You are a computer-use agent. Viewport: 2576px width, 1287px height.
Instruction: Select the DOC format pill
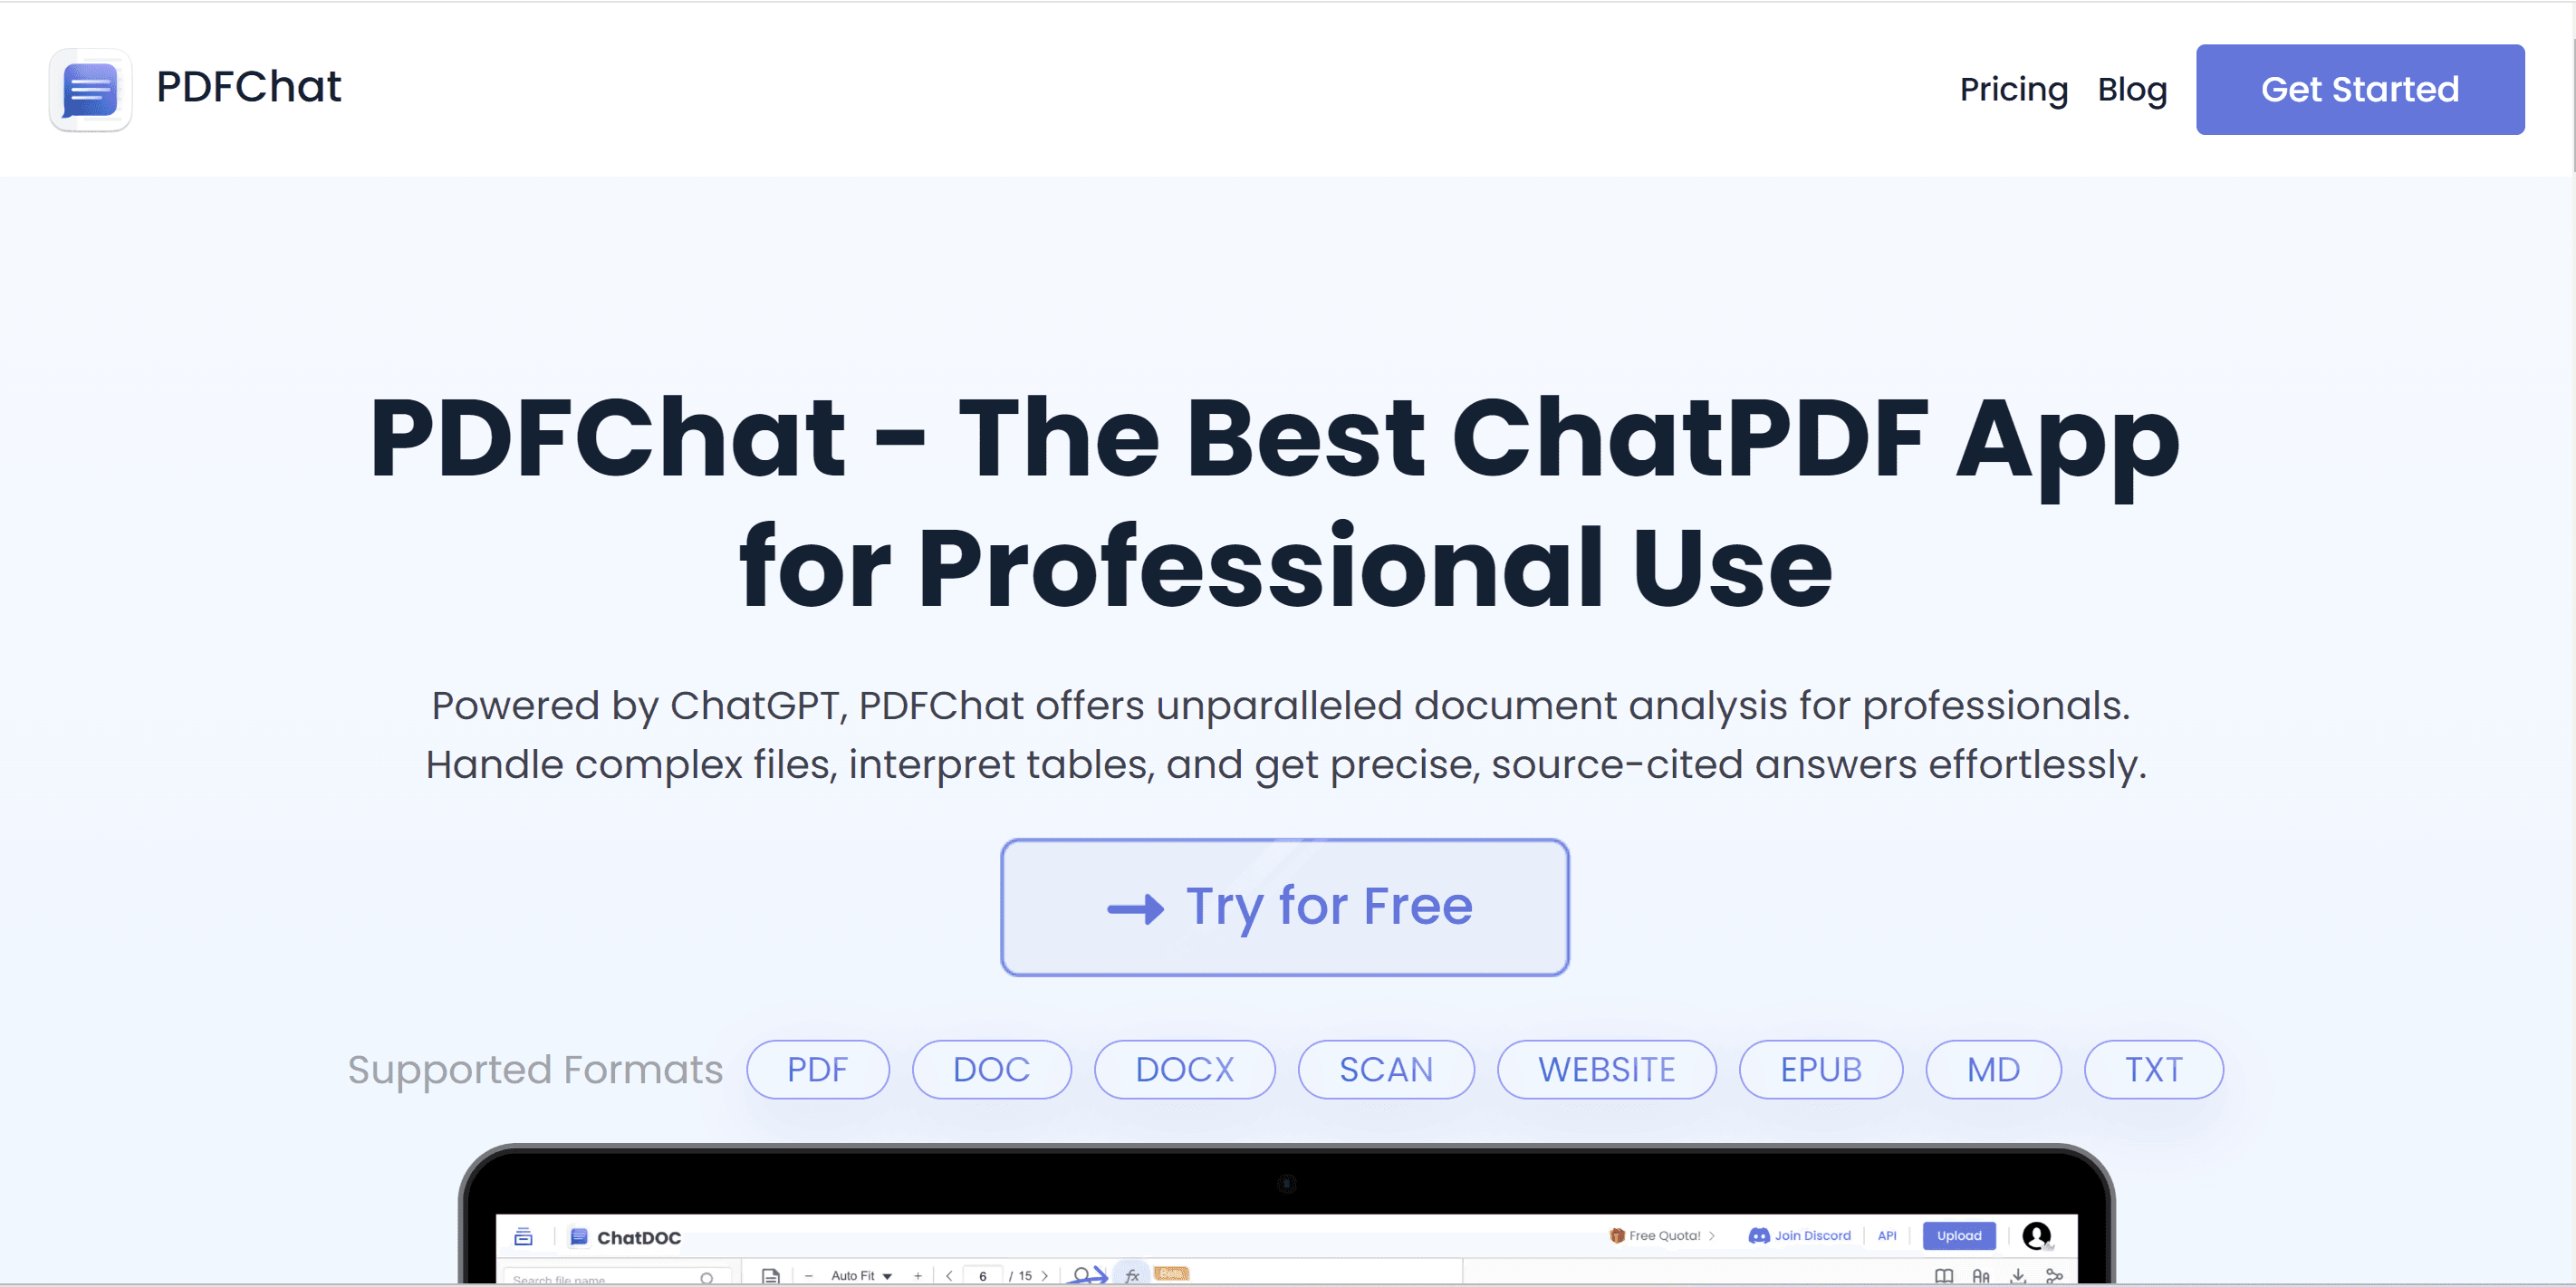(992, 1069)
